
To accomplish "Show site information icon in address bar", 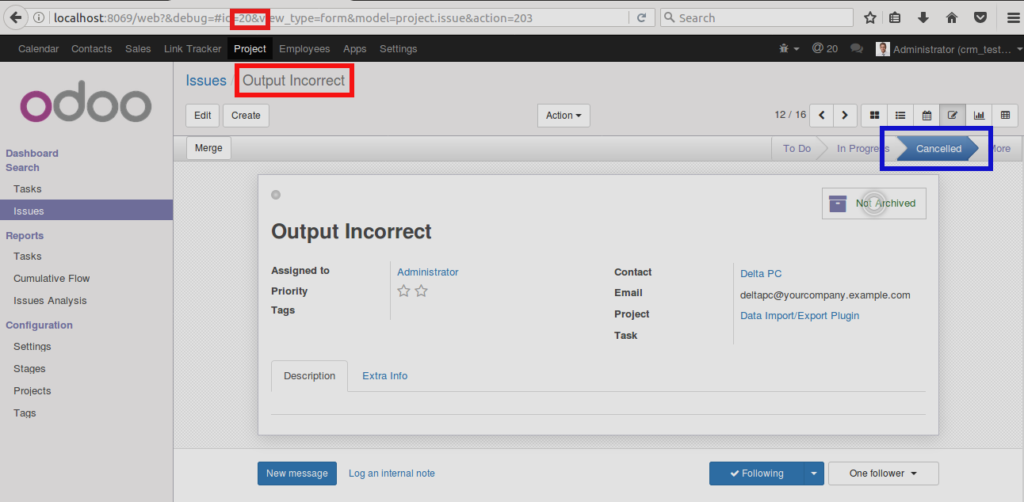I will click(39, 18).
